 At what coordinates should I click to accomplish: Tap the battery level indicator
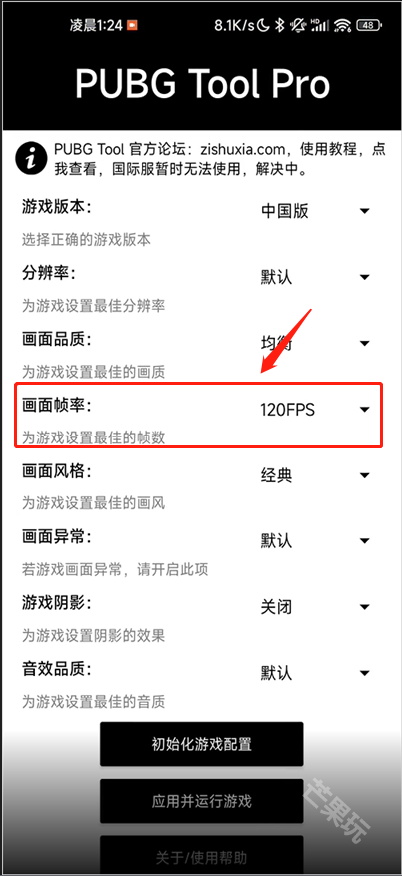(x=368, y=25)
